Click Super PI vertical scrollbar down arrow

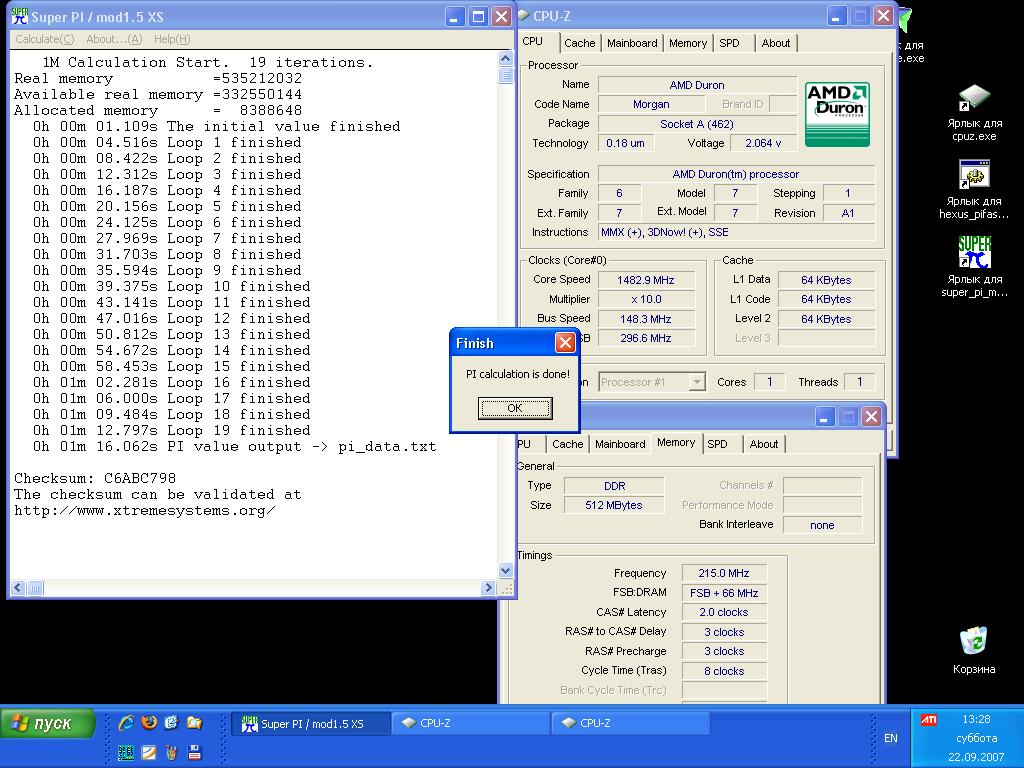coord(505,570)
